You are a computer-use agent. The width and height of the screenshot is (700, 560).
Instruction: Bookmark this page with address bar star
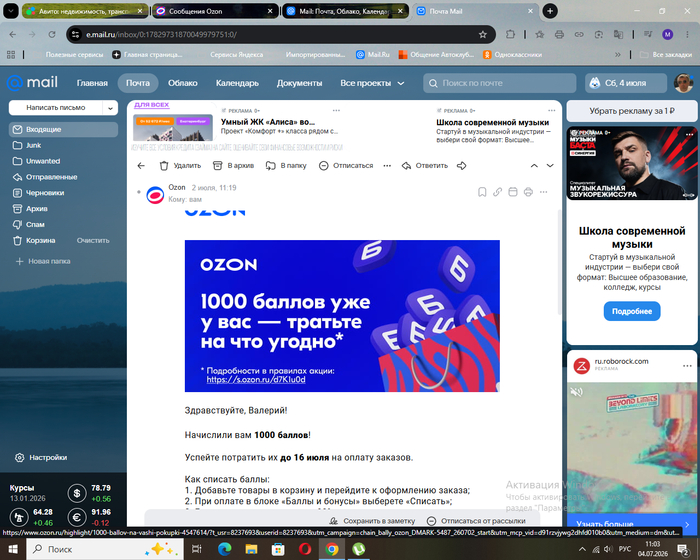coord(483,34)
